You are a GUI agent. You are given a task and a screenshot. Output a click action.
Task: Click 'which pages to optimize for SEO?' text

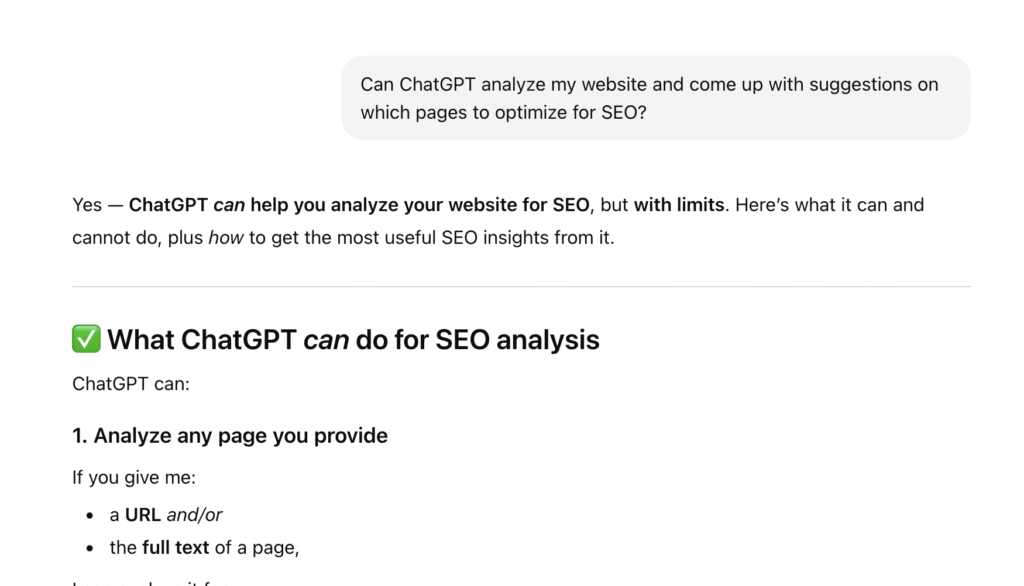(503, 113)
